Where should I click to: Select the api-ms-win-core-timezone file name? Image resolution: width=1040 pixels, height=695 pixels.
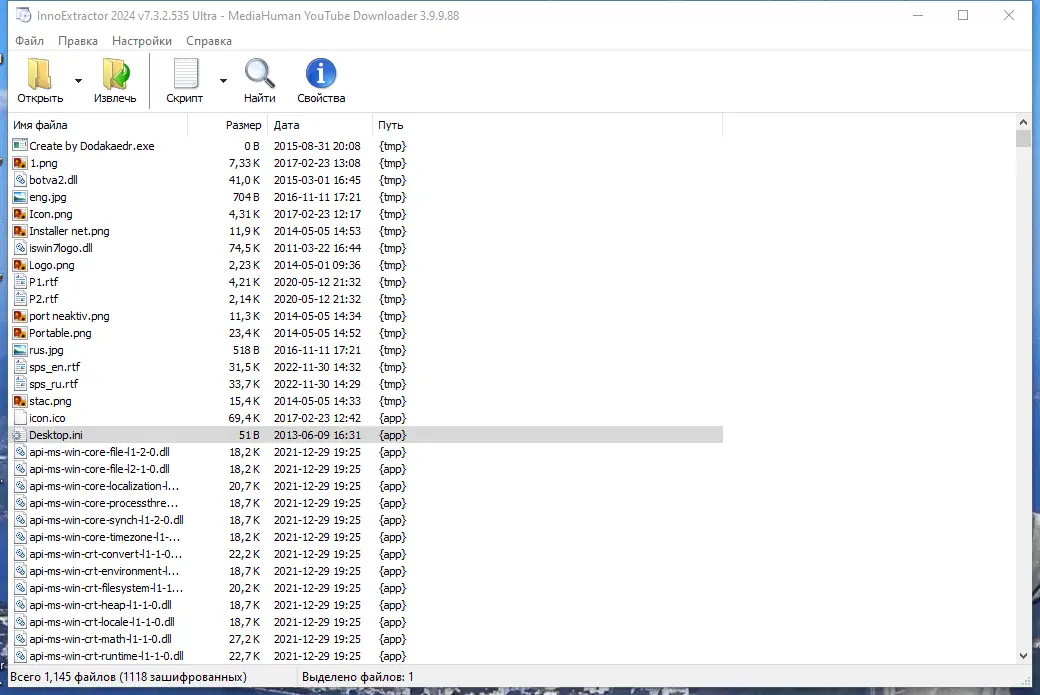coord(105,537)
